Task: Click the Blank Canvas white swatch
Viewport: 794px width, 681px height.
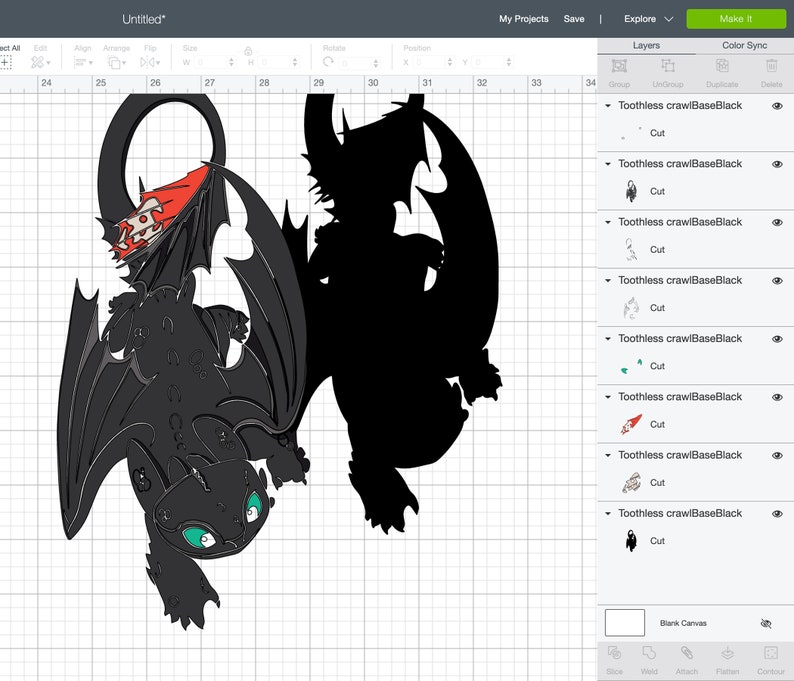Action: [x=624, y=623]
